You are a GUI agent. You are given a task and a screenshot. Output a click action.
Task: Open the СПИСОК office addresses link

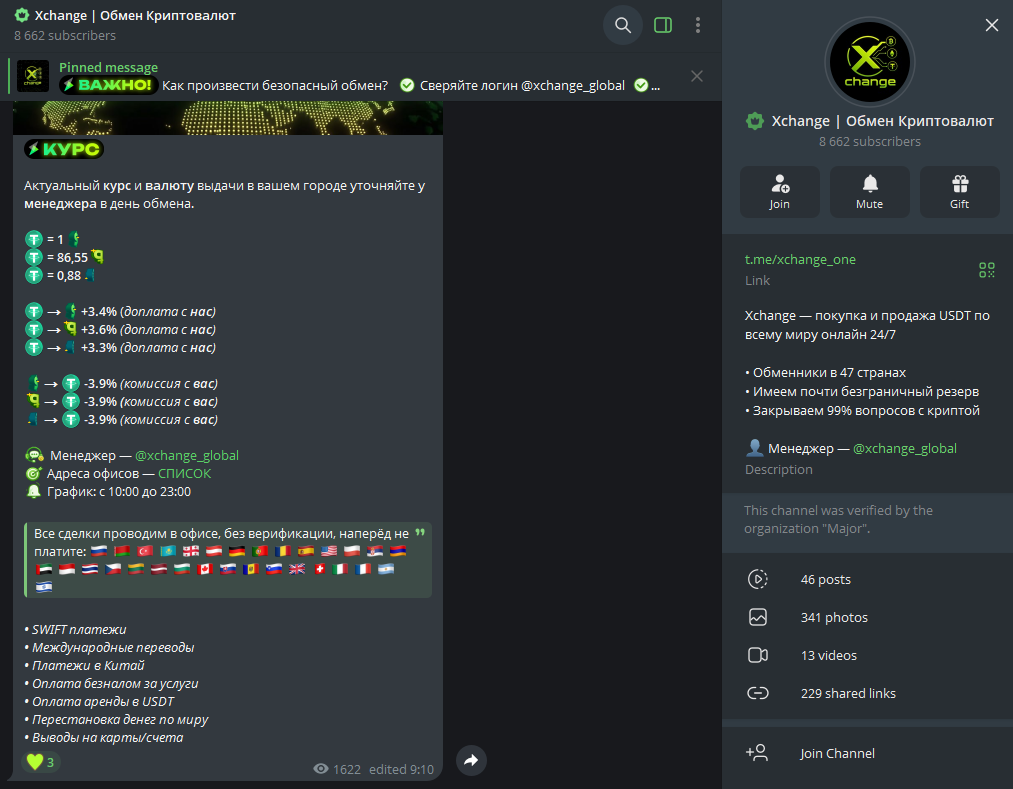coord(185,474)
